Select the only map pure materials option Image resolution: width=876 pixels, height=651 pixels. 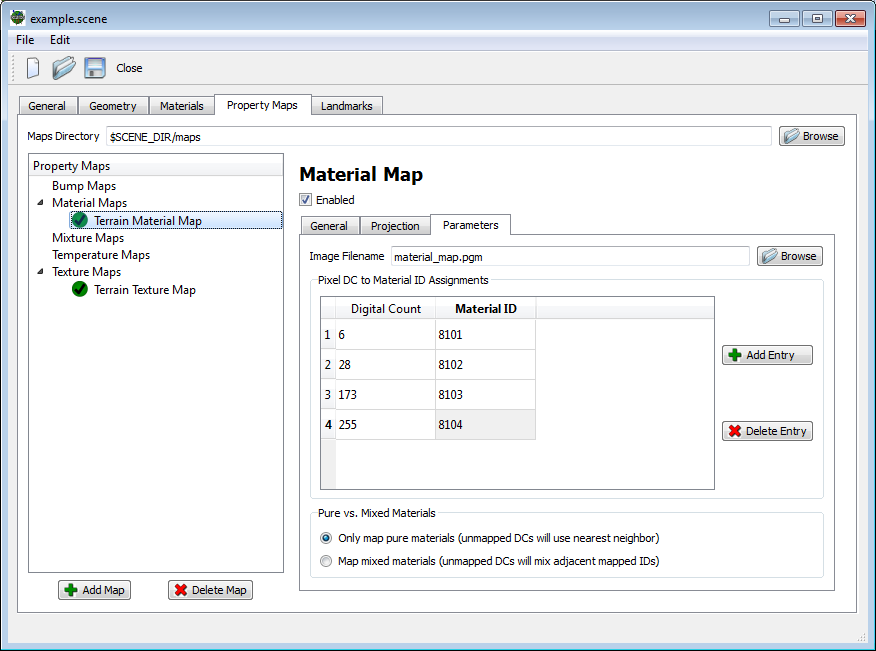tap(325, 537)
